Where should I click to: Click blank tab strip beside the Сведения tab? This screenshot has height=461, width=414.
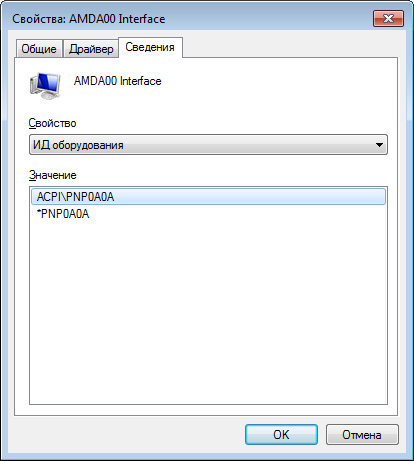coord(290,47)
